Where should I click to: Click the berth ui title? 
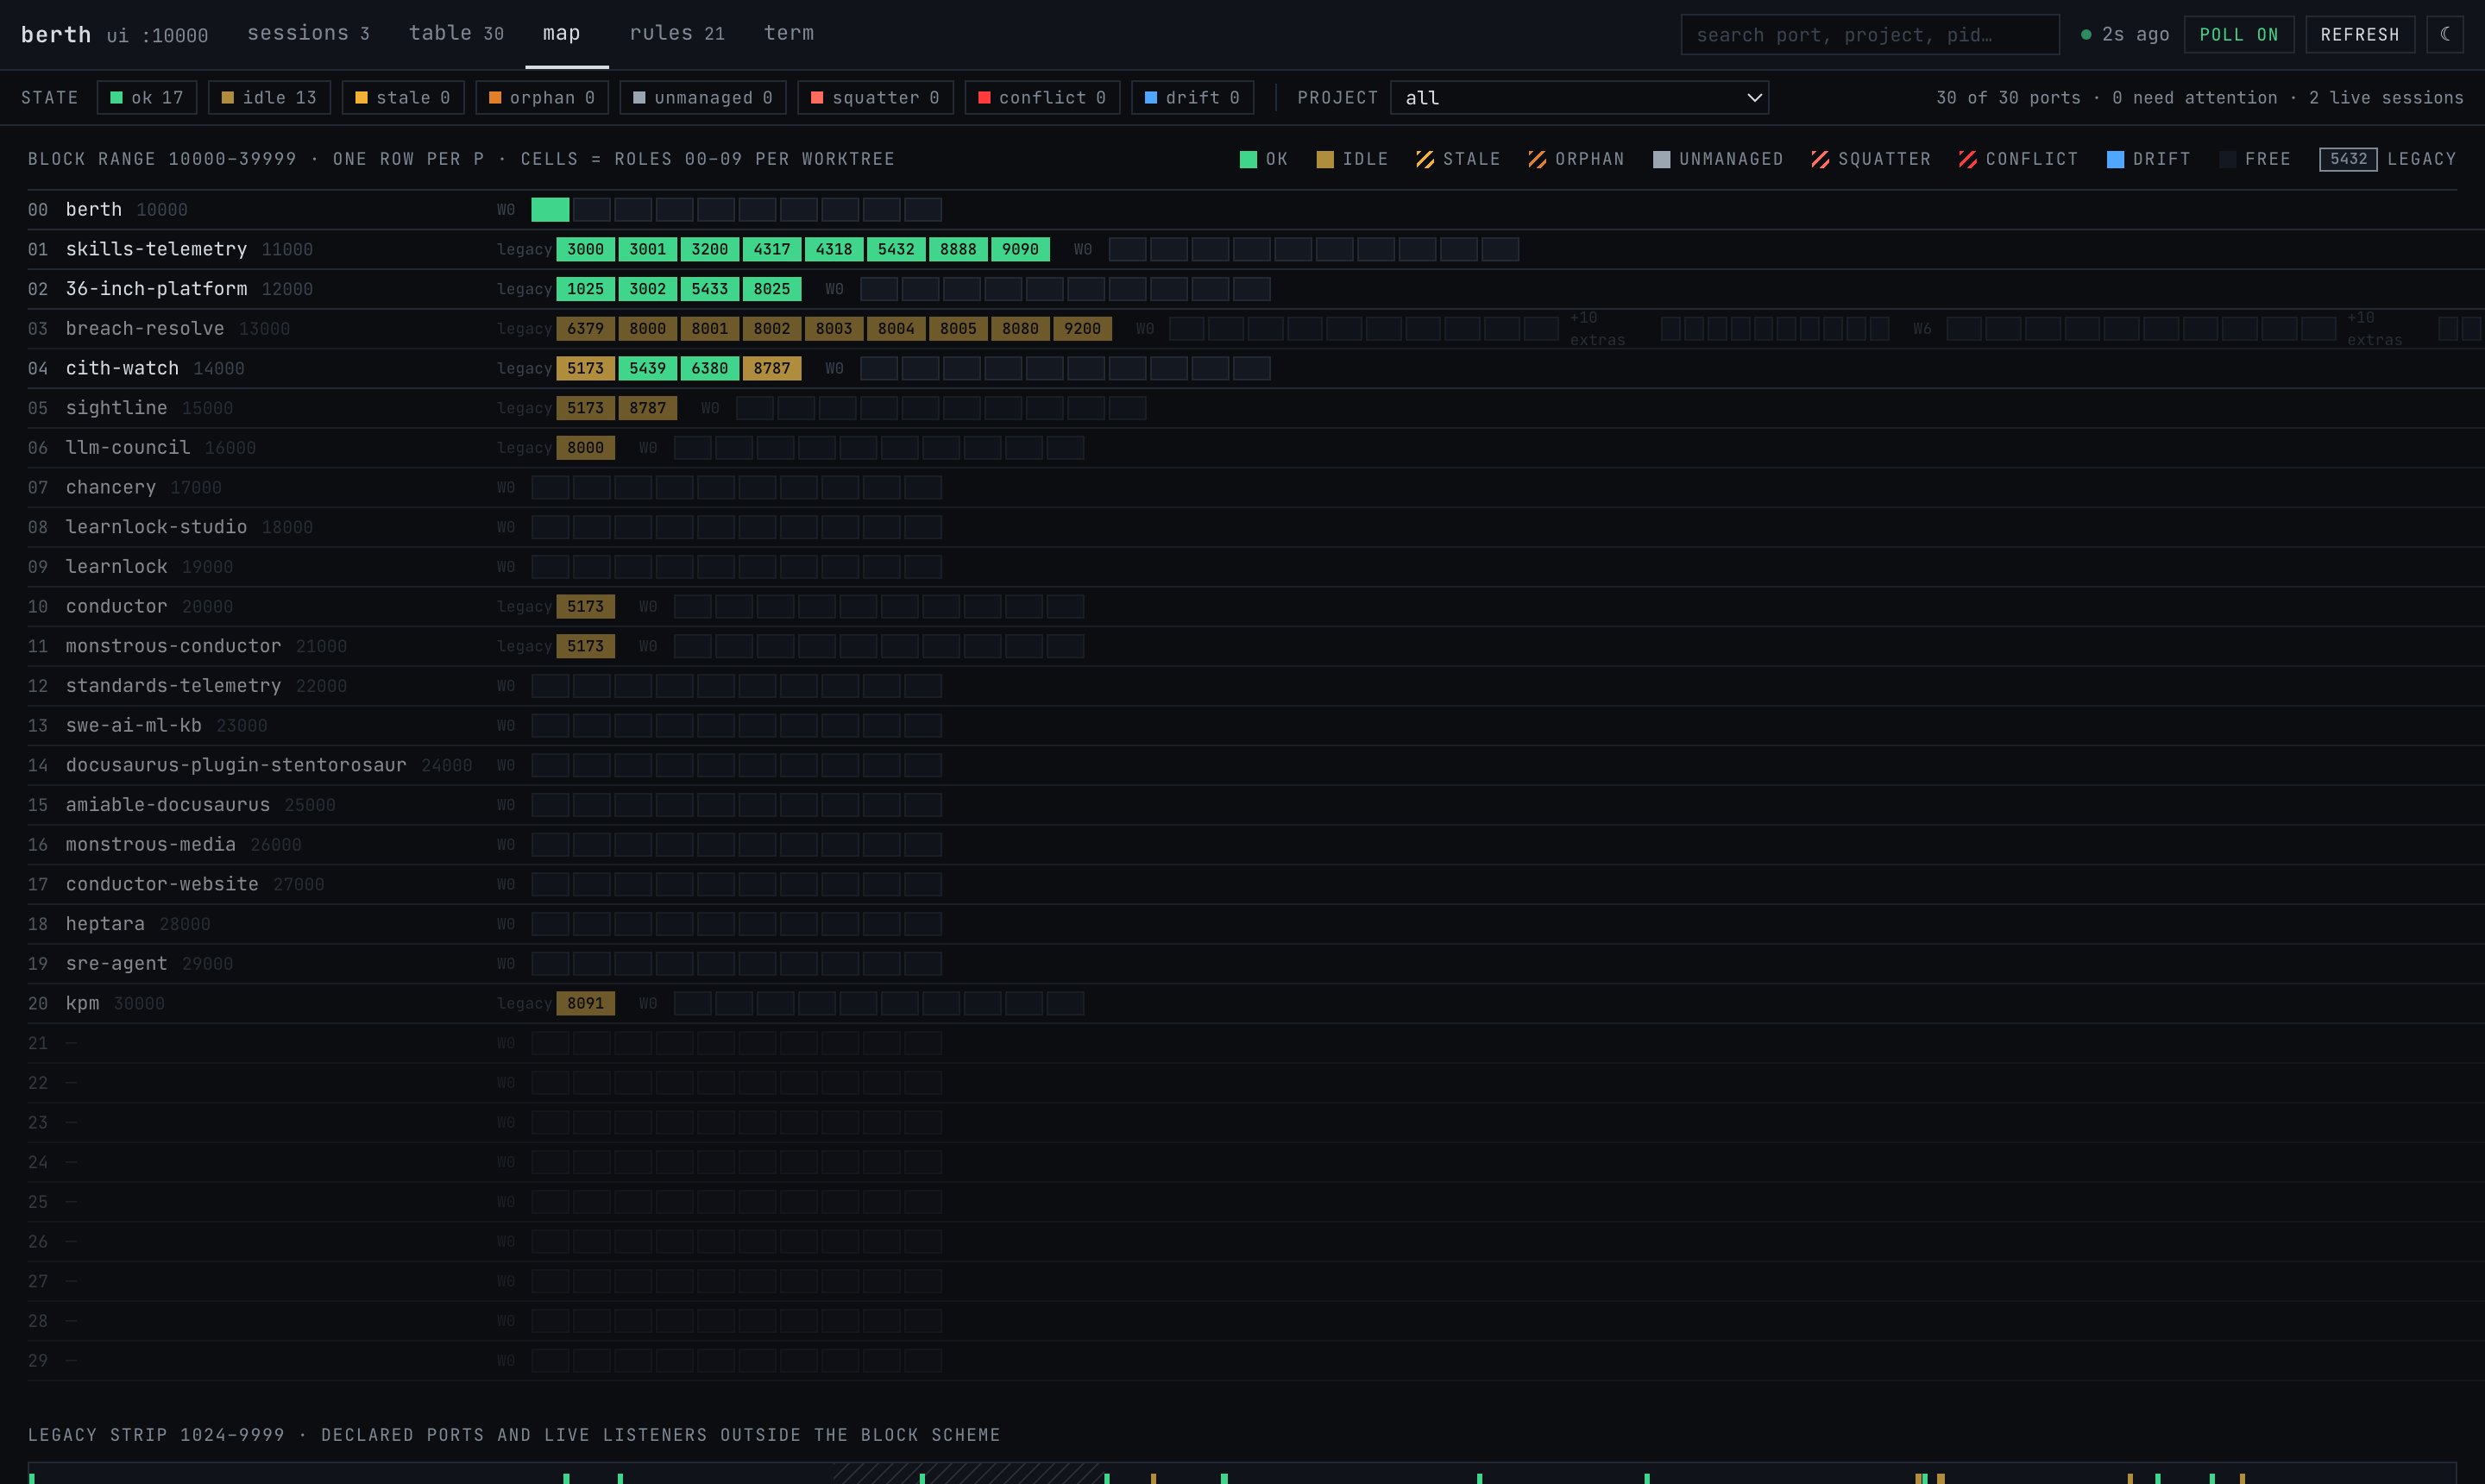click(x=114, y=34)
